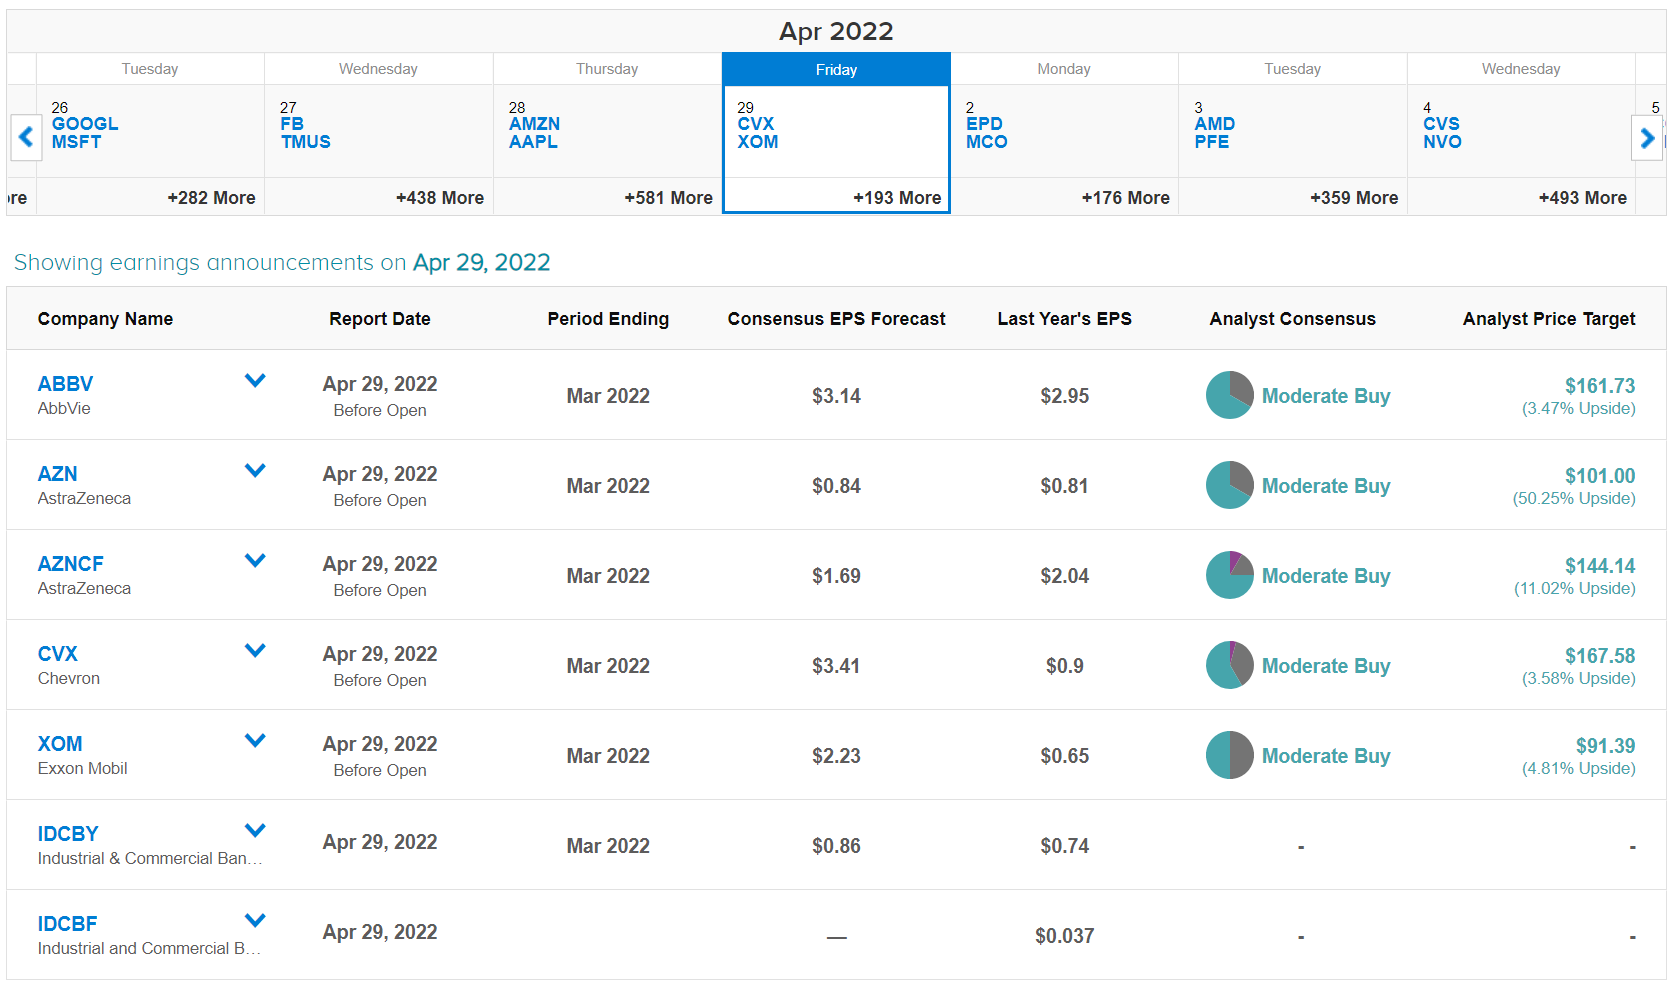Image resolution: width=1674 pixels, height=989 pixels.
Task: Open NVO ticker in the calendar
Action: [x=1442, y=142]
